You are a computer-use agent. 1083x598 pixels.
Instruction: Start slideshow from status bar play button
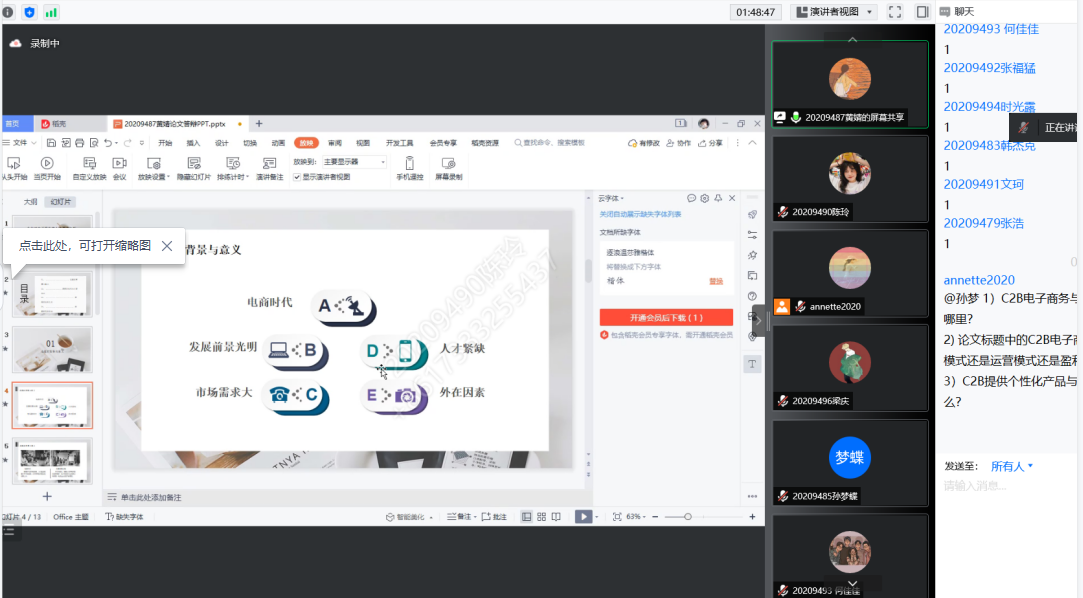point(583,517)
